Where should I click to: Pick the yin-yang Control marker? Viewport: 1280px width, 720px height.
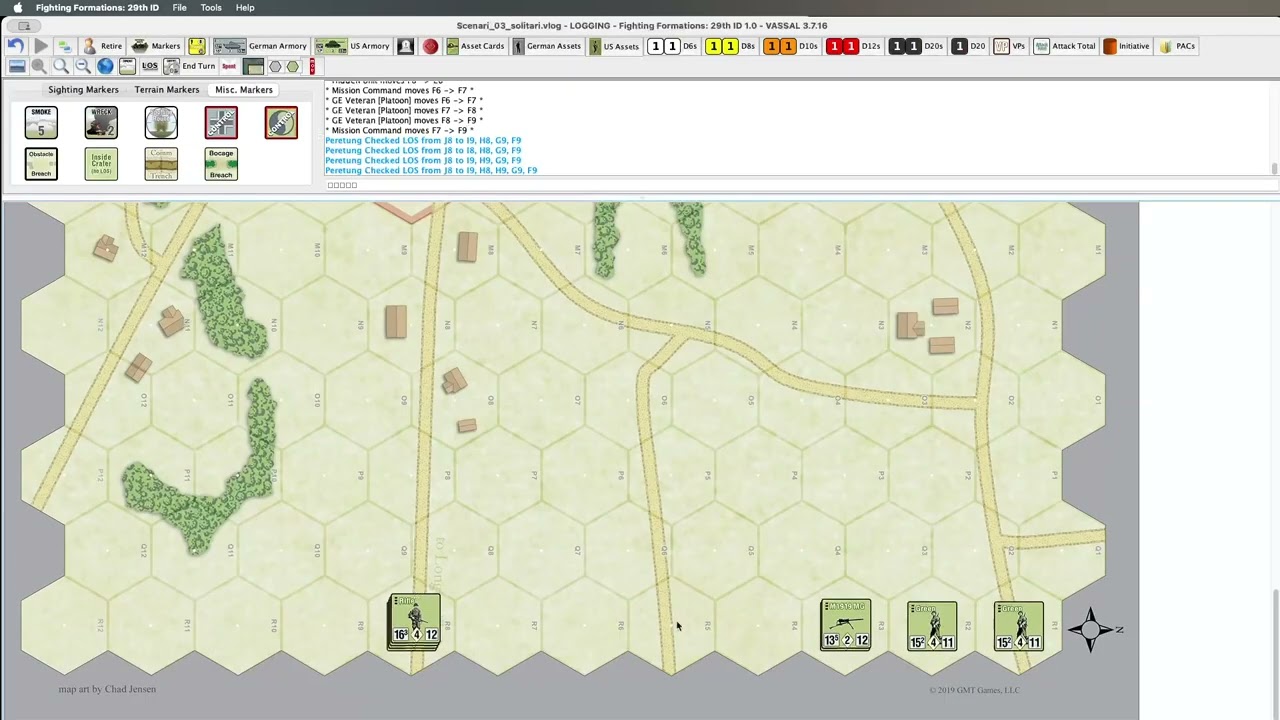281,122
